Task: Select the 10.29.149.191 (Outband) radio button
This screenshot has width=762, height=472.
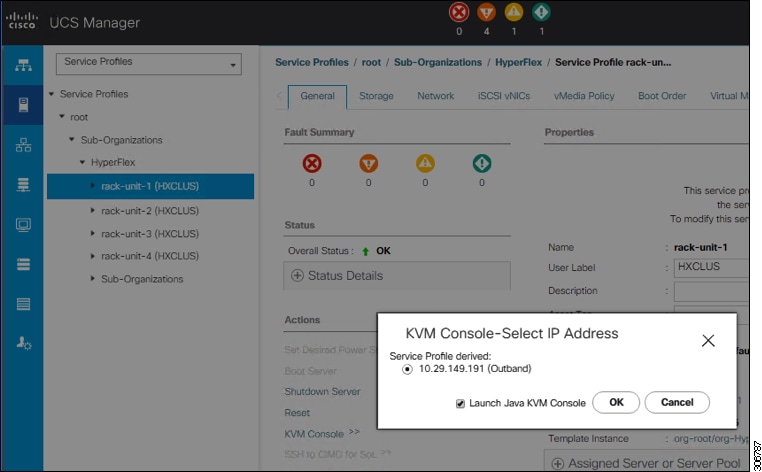Action: [x=407, y=369]
